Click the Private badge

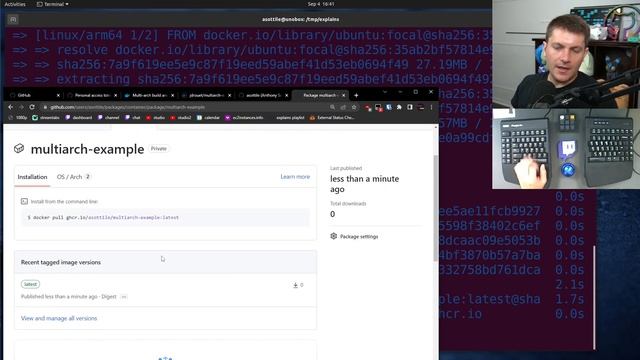click(x=159, y=149)
